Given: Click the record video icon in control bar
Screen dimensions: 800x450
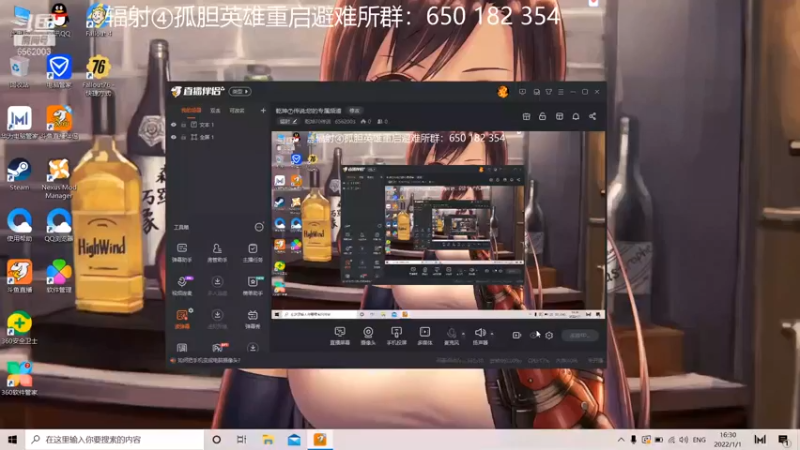Looking at the screenshot, I should coord(516,335).
